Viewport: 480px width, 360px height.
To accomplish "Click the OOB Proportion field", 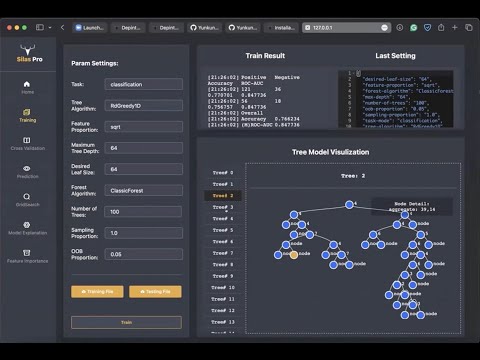I will coord(143,254).
